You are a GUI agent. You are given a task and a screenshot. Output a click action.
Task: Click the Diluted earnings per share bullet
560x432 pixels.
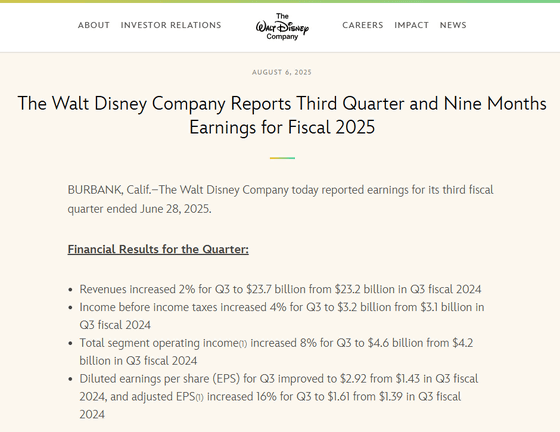tap(279, 396)
